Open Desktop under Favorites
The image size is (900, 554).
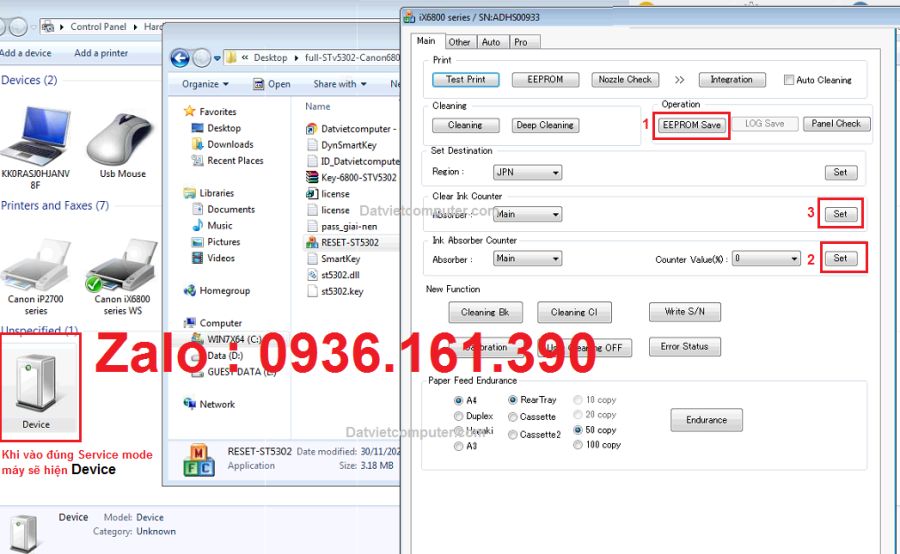[216, 128]
